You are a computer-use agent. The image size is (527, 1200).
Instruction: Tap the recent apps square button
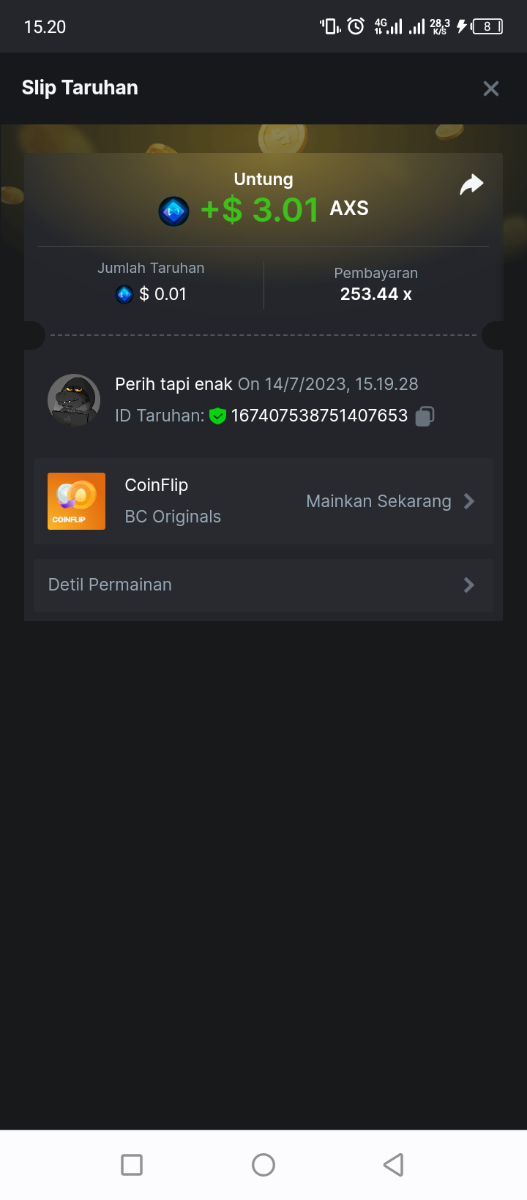point(131,1164)
